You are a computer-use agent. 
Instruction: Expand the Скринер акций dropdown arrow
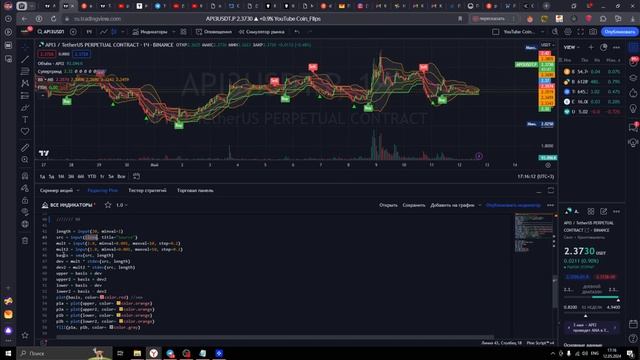pyautogui.click(x=78, y=191)
